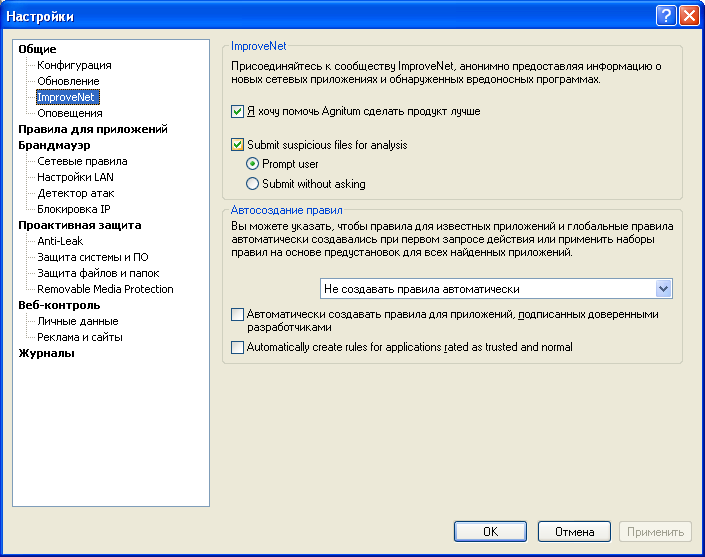
Task: Open Removable Media Protection page
Action: [x=105, y=289]
